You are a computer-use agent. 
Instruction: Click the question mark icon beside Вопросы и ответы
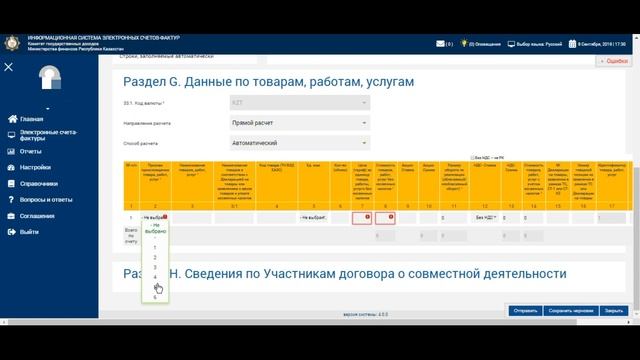coord(11,200)
